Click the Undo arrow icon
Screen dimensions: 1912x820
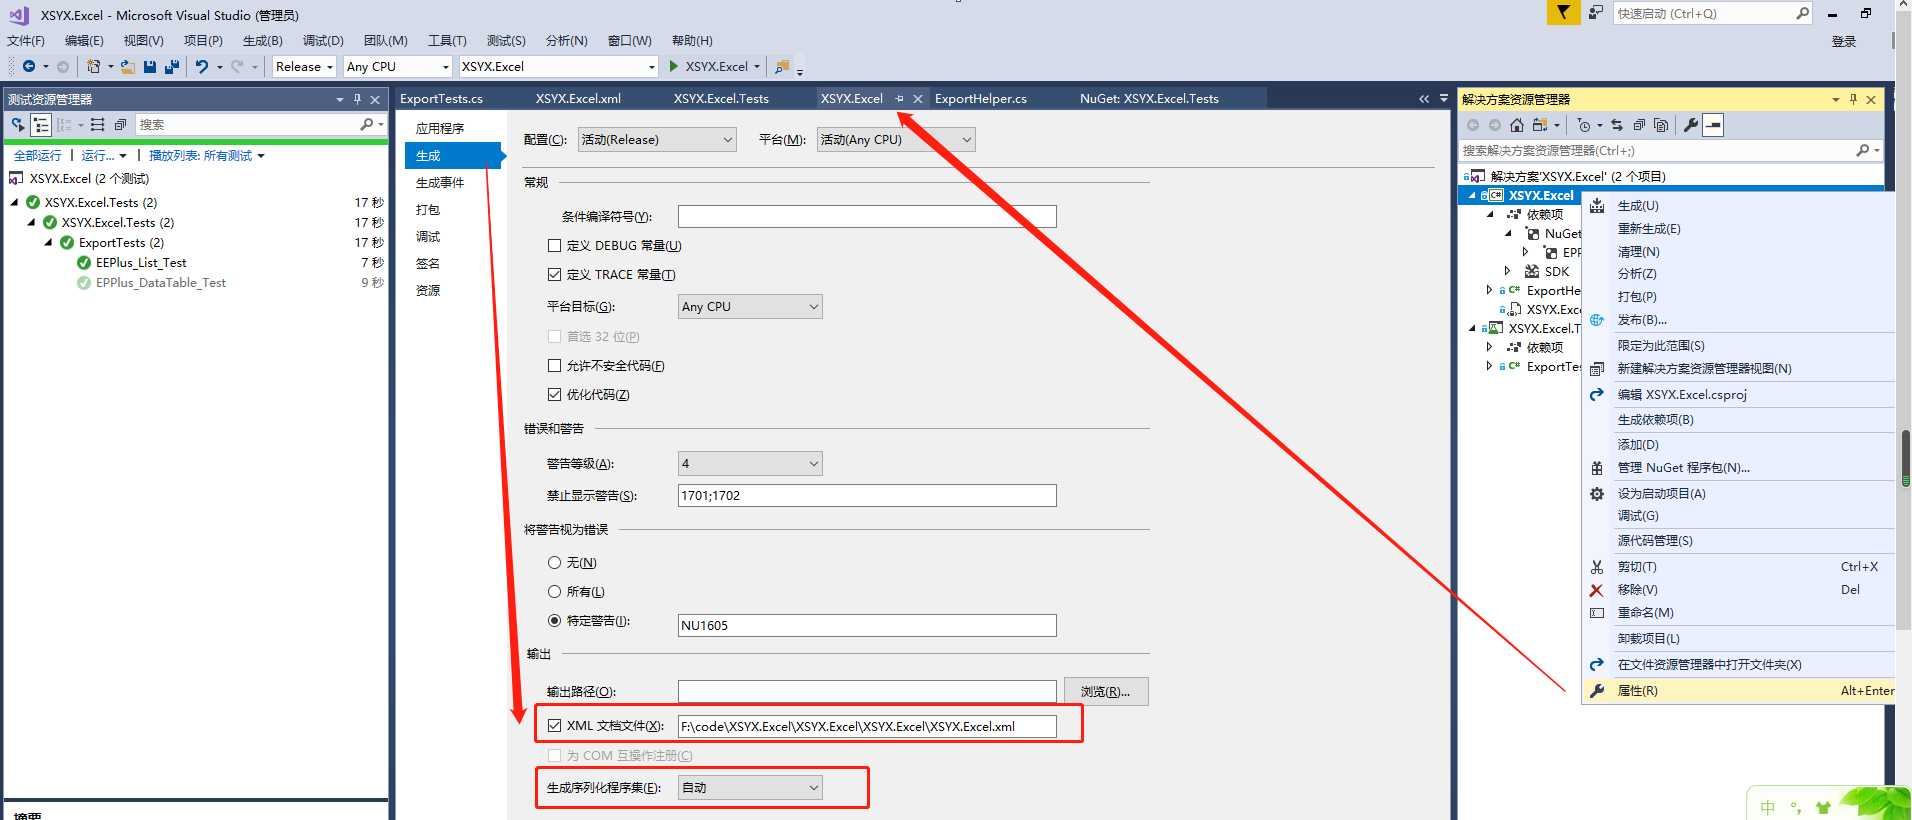click(x=202, y=67)
